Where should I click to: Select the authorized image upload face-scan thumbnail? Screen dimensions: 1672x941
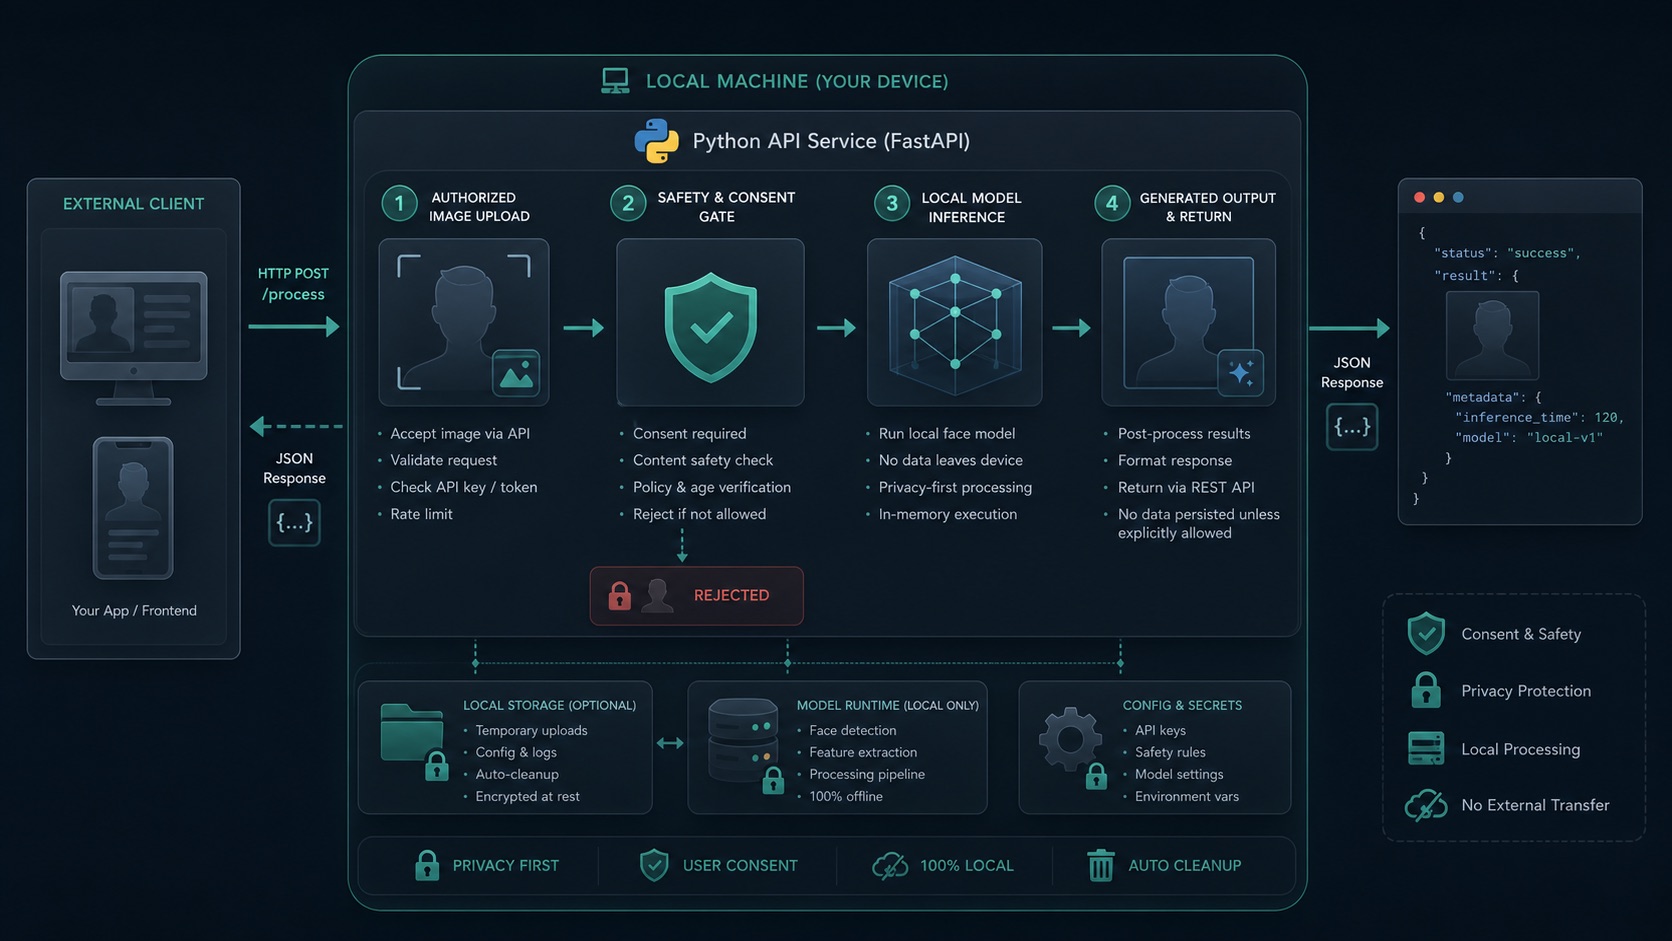[x=464, y=322]
